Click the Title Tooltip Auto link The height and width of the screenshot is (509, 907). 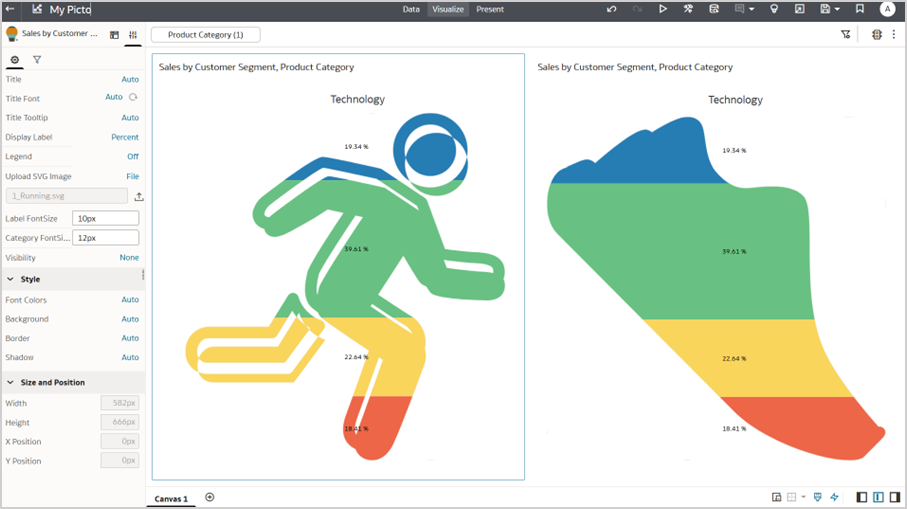[130, 118]
